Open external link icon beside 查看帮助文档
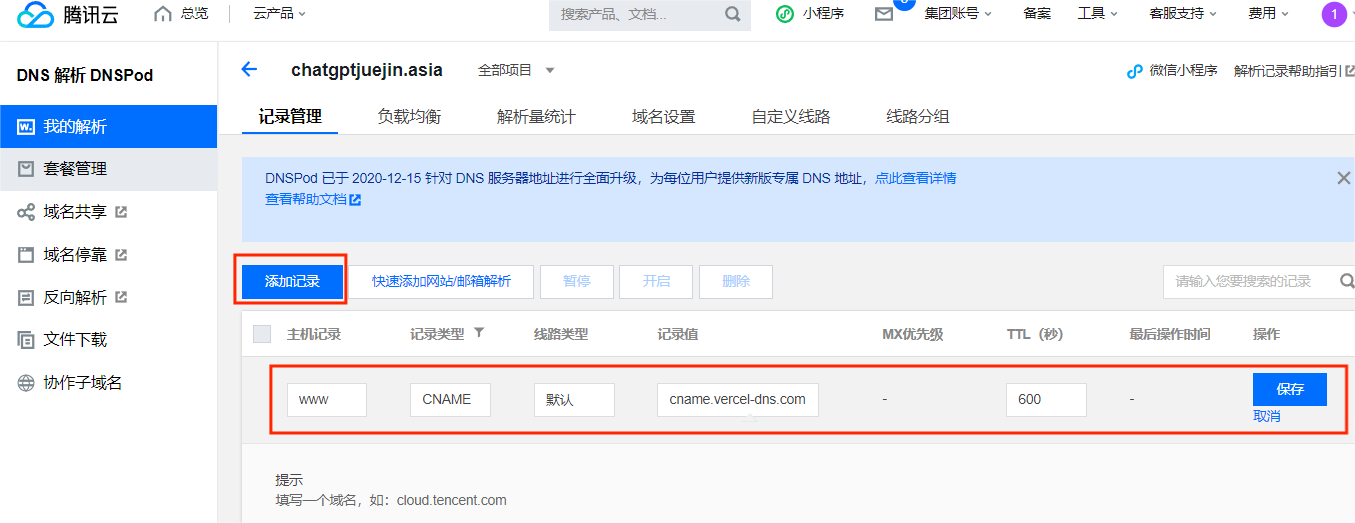 [355, 200]
